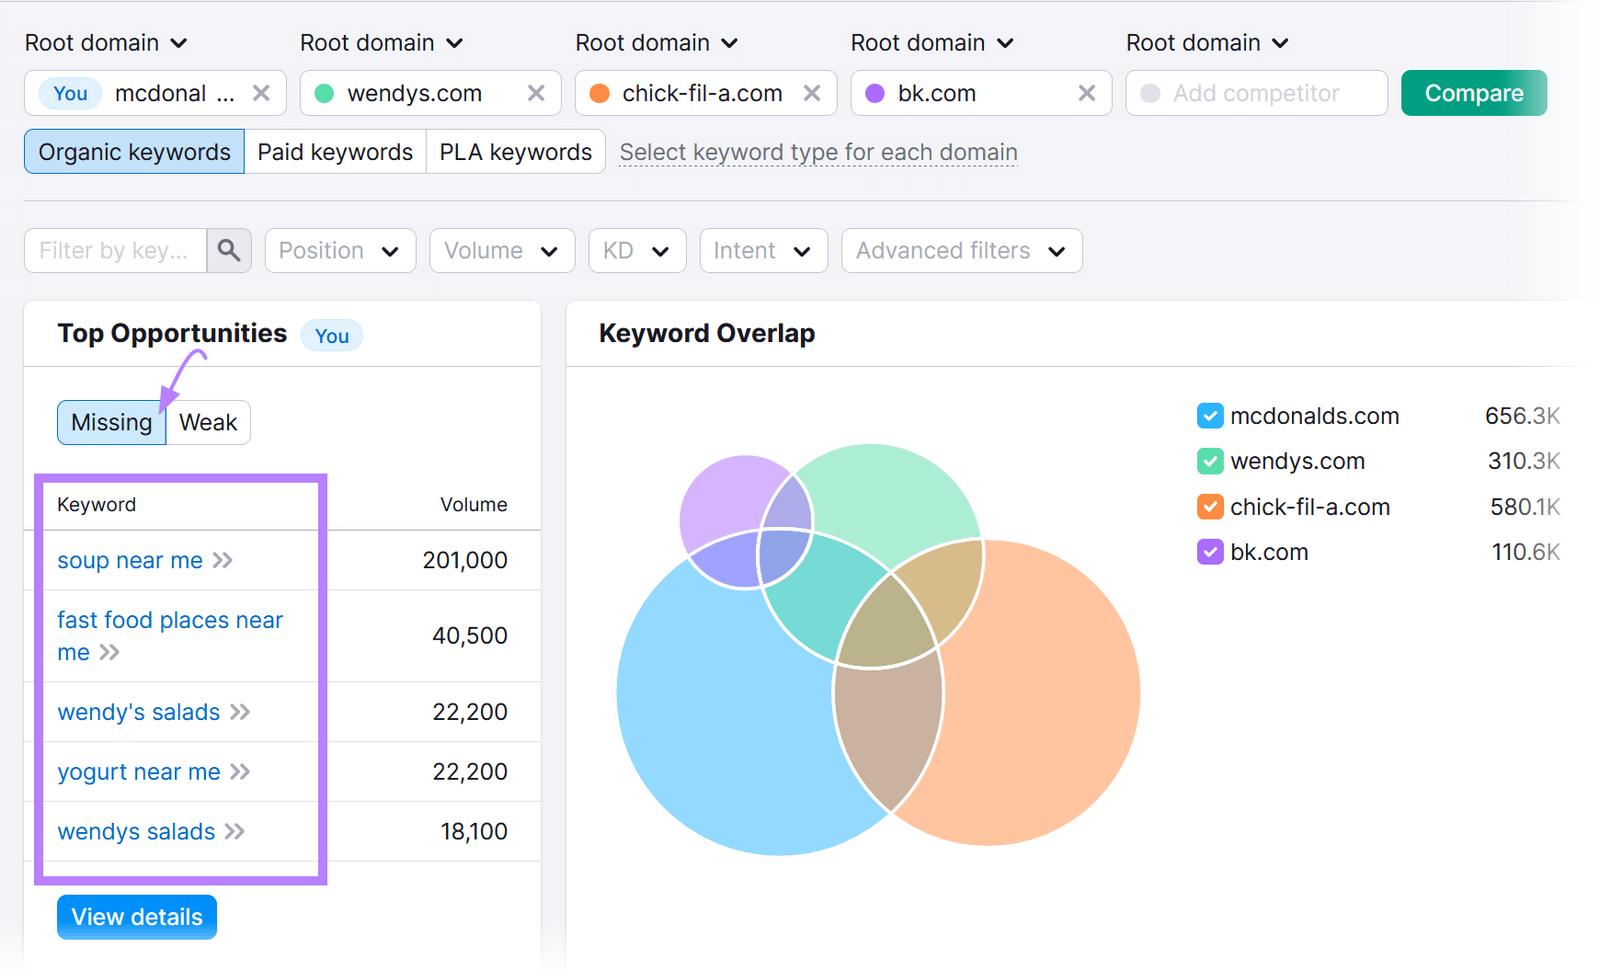1600x971 pixels.
Task: Click the You badge beside Top Opportunities
Action: pos(332,336)
